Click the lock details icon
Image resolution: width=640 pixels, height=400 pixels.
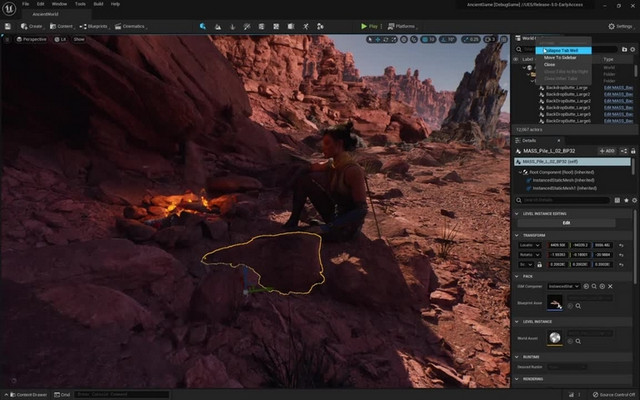633,151
